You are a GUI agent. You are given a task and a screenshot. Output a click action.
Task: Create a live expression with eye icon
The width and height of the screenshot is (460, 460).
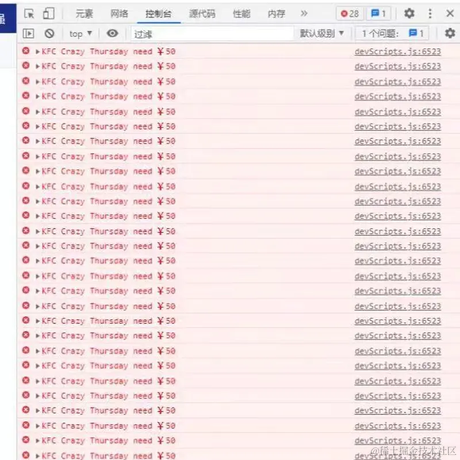(112, 33)
